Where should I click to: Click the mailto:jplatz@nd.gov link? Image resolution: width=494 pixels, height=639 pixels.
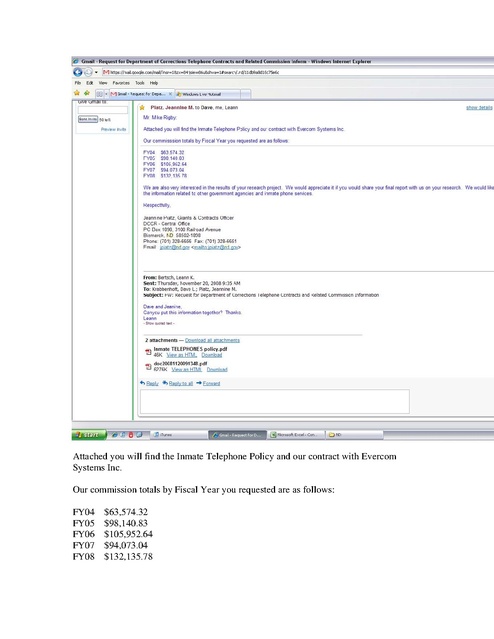pyautogui.click(x=216, y=247)
